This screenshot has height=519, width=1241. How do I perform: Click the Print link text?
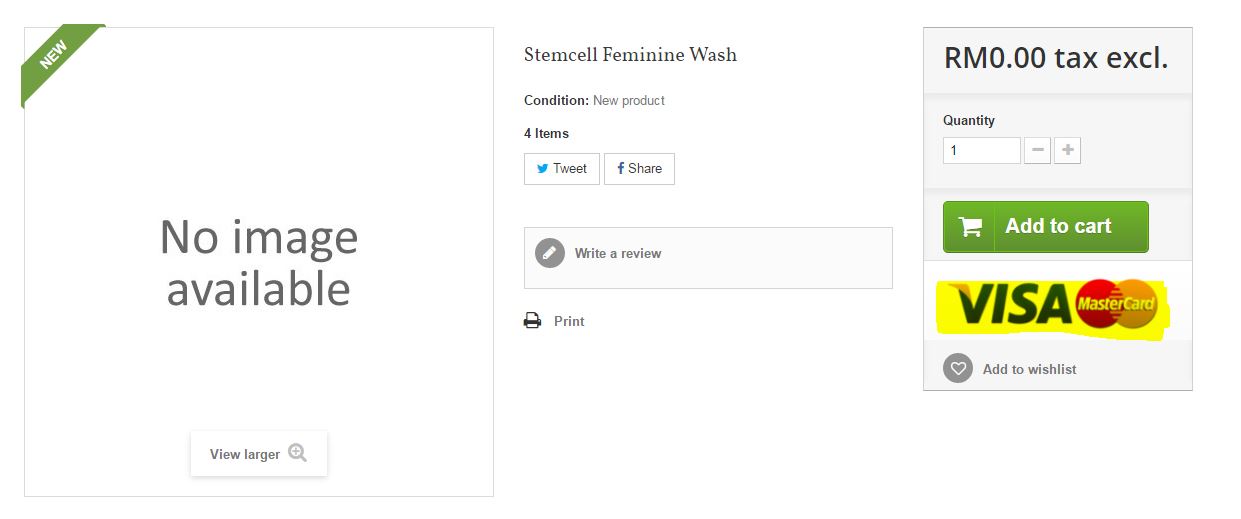[x=569, y=322]
